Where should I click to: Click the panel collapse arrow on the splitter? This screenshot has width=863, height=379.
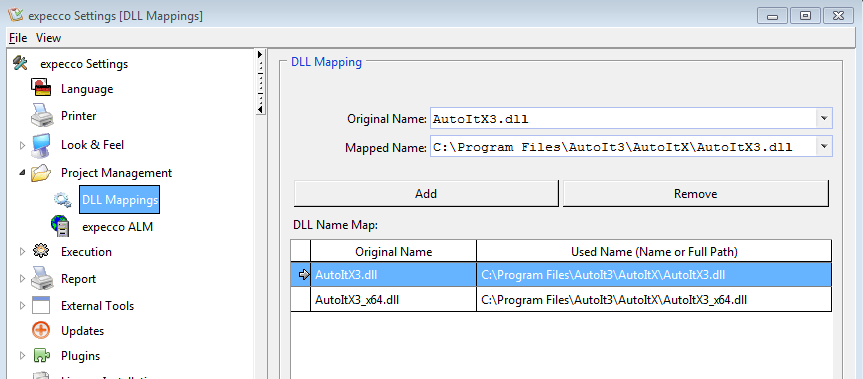(260, 109)
